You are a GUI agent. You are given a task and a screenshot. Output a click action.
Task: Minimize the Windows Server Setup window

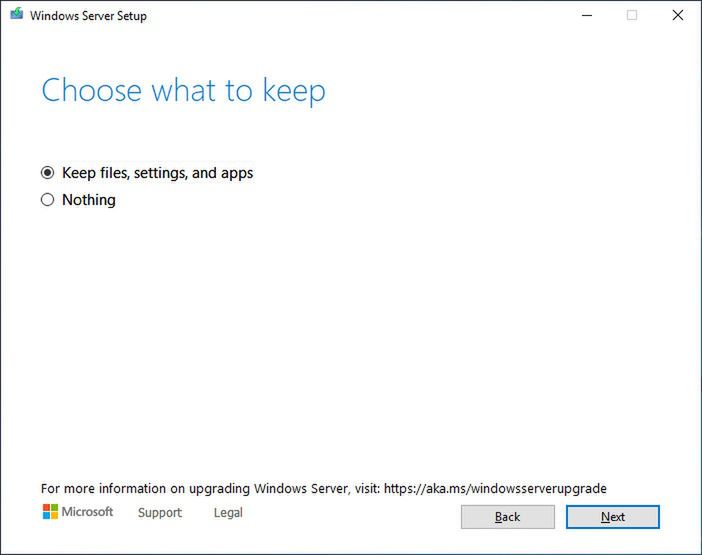pos(587,15)
